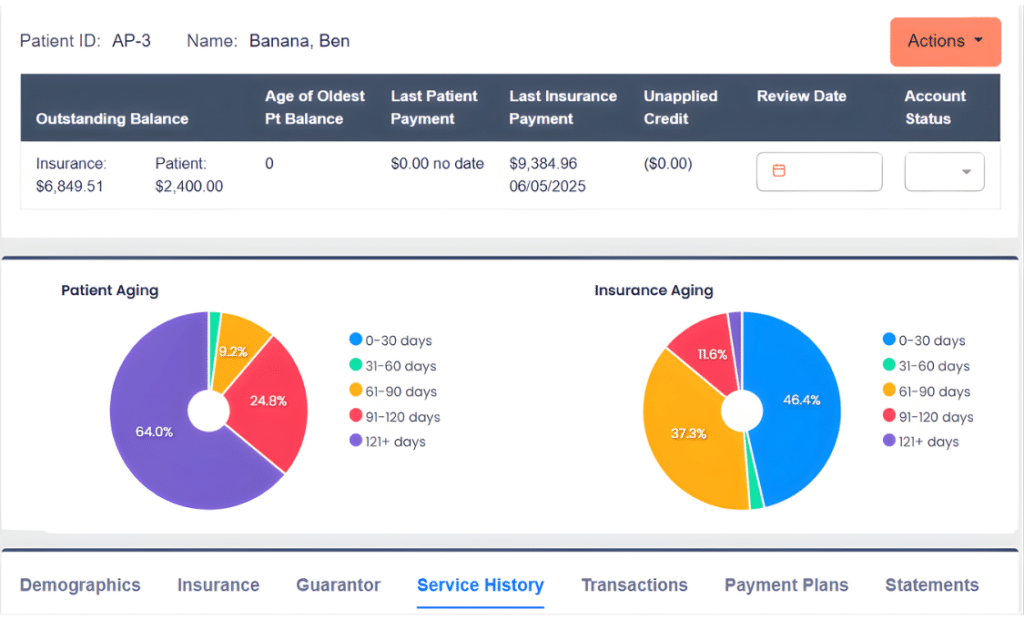1024x620 pixels.
Task: Expand the Account Status combo box arrow
Action: (x=964, y=171)
